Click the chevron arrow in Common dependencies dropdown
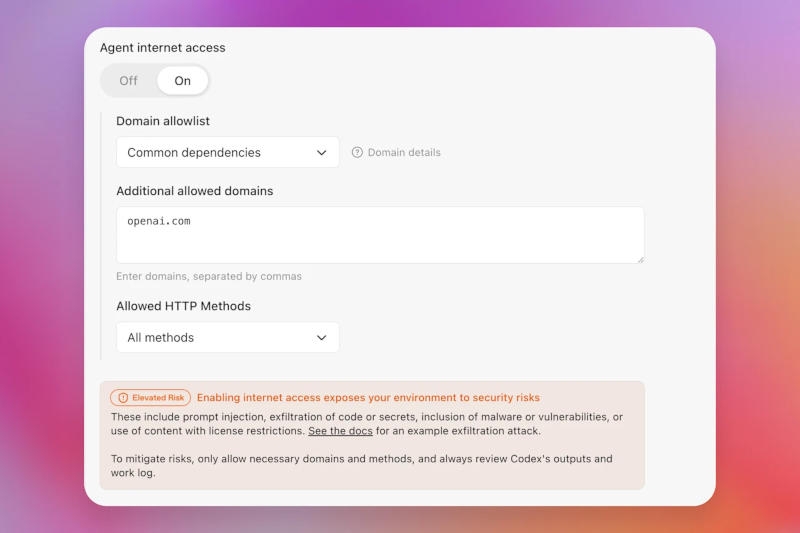800x533 pixels. (x=322, y=153)
